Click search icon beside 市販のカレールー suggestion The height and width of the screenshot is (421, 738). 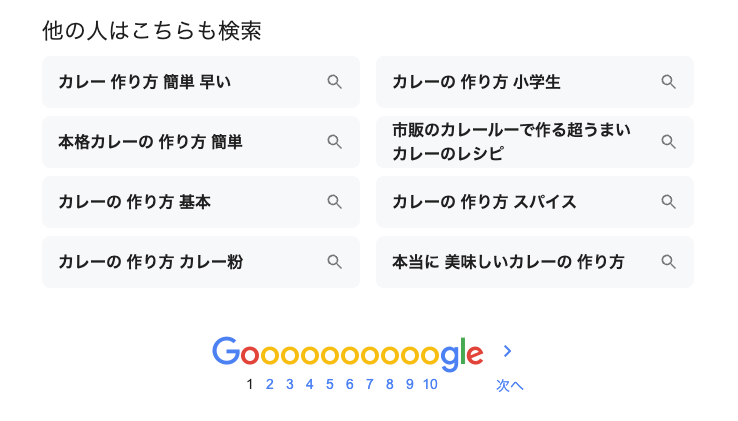point(669,142)
